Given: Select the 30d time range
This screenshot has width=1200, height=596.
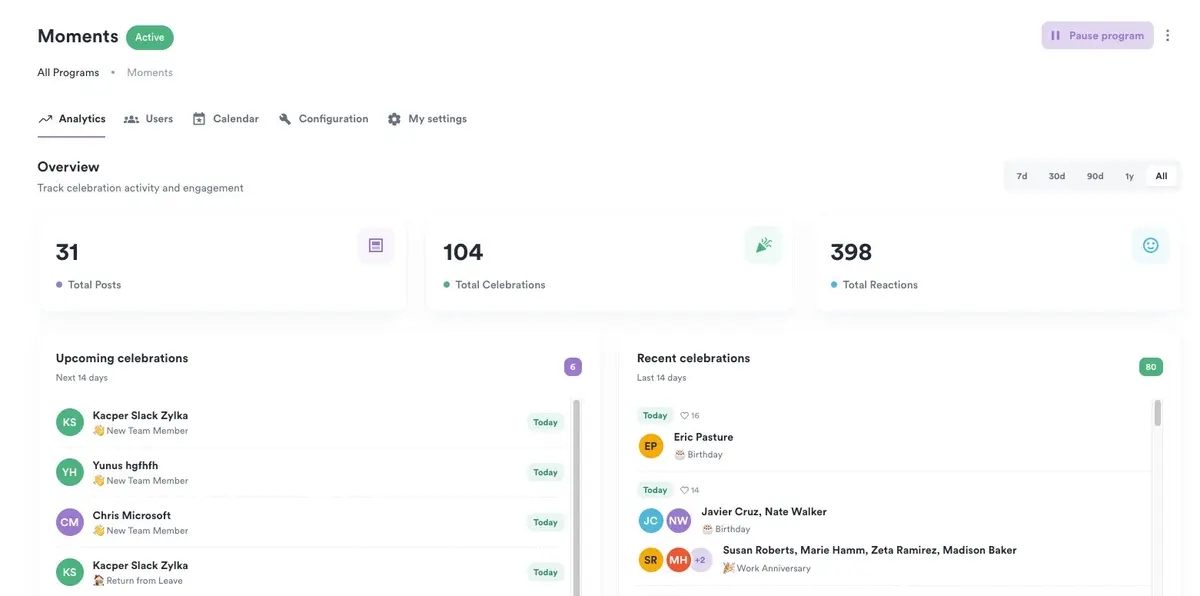Looking at the screenshot, I should 1057,176.
